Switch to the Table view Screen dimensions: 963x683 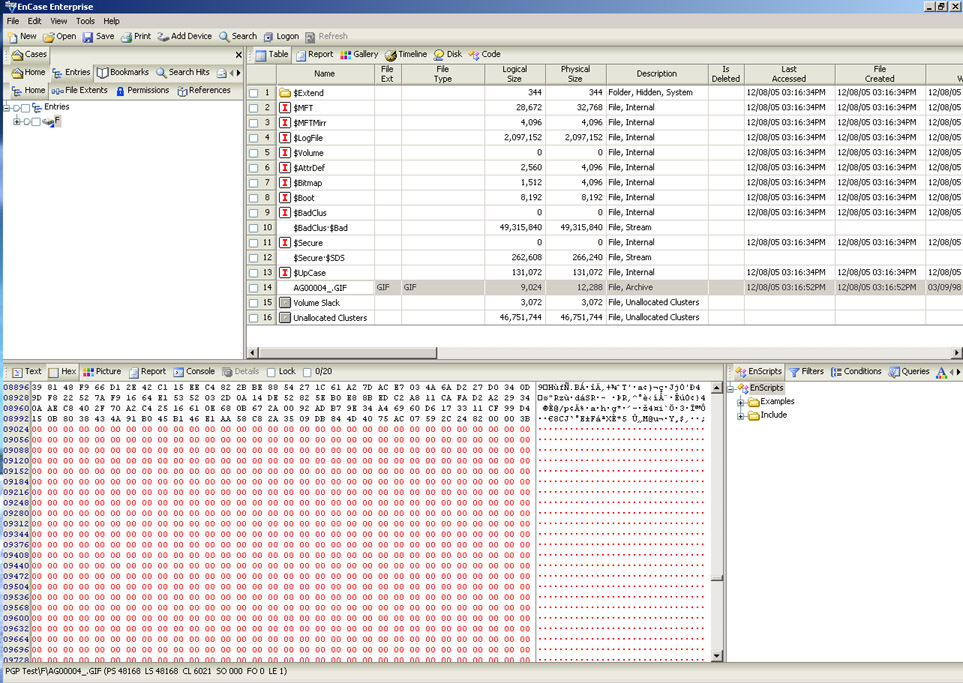point(271,55)
